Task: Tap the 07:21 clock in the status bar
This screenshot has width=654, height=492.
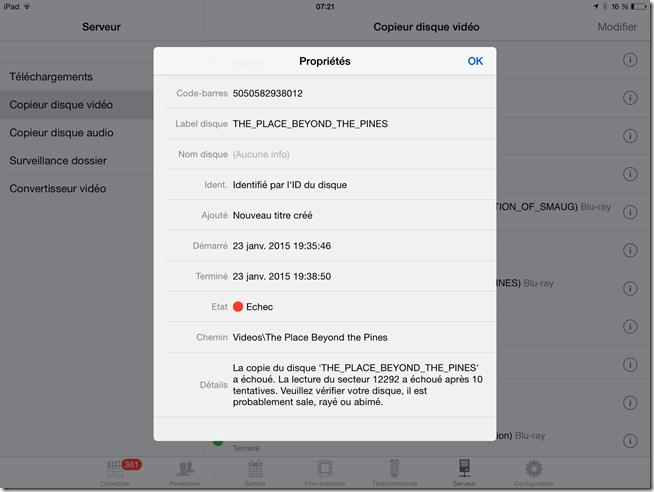Action: click(325, 7)
